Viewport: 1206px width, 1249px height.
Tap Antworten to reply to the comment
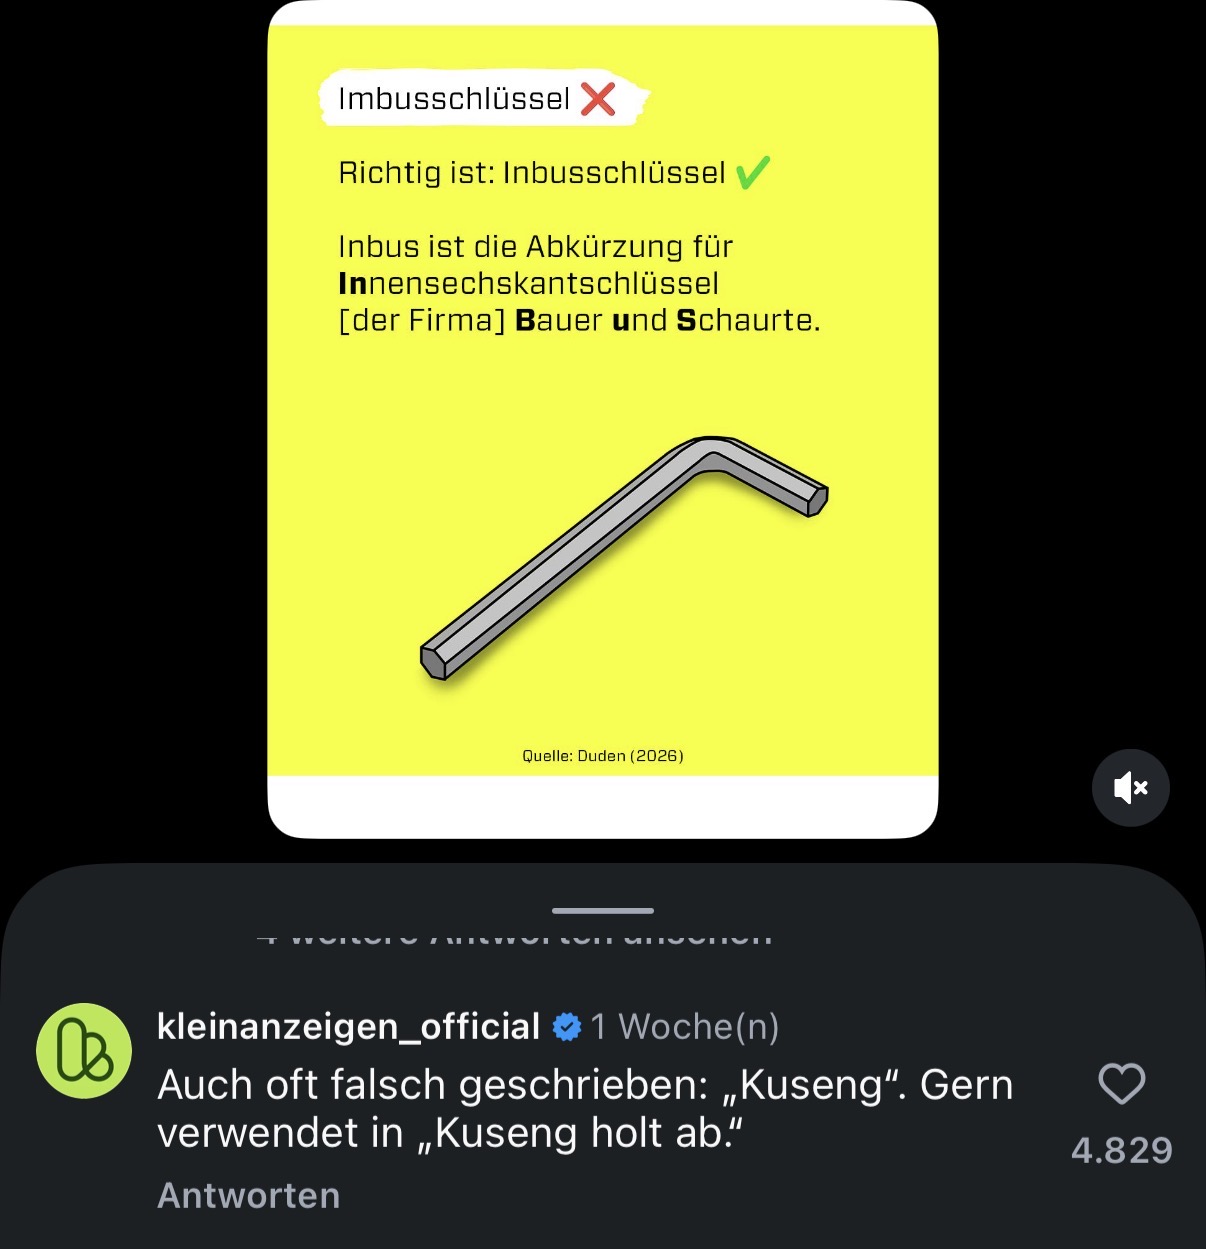point(249,1195)
